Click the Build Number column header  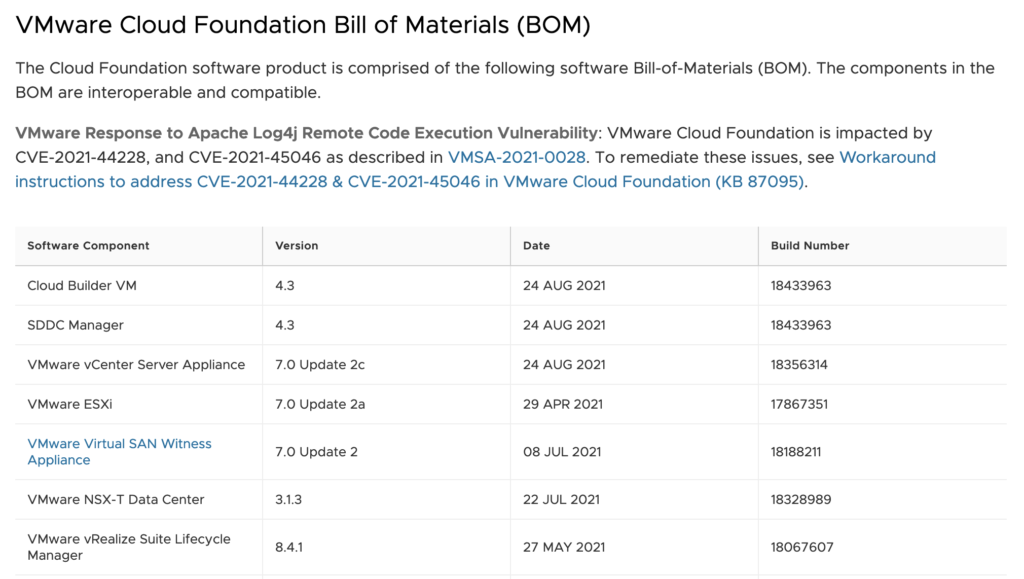[x=809, y=246]
